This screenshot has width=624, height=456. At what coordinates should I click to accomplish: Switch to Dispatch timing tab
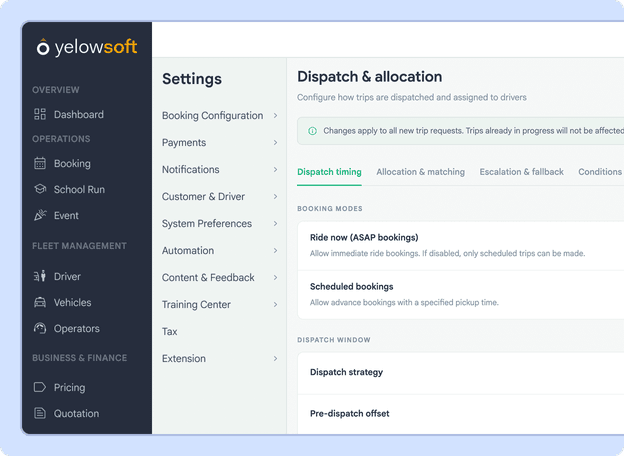pos(329,172)
